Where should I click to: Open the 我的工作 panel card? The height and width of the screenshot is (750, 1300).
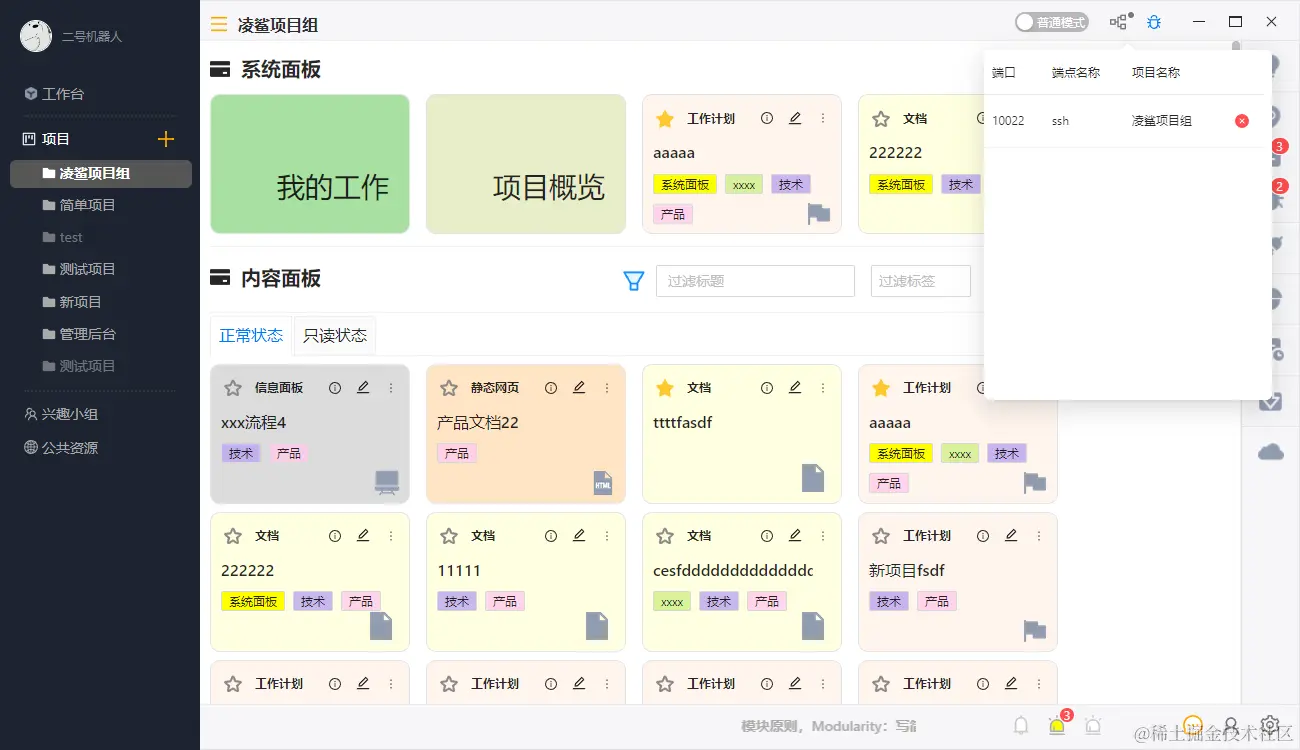pos(310,164)
